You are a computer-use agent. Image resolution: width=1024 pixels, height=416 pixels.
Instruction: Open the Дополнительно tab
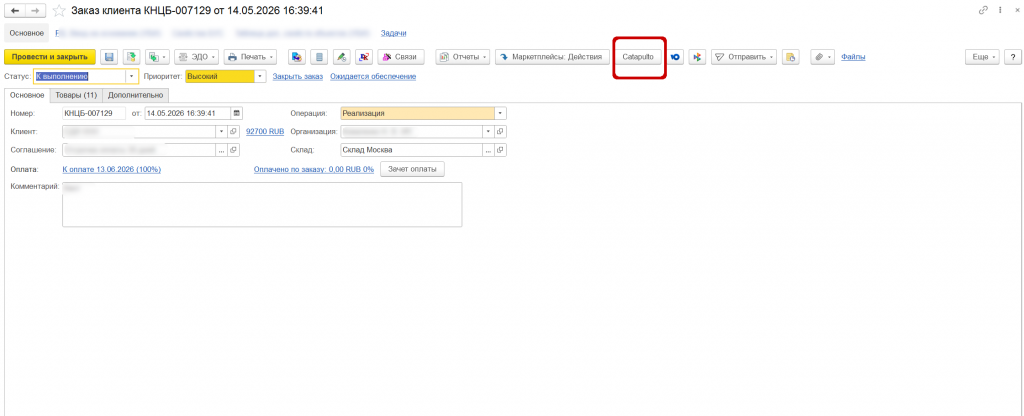tap(136, 95)
